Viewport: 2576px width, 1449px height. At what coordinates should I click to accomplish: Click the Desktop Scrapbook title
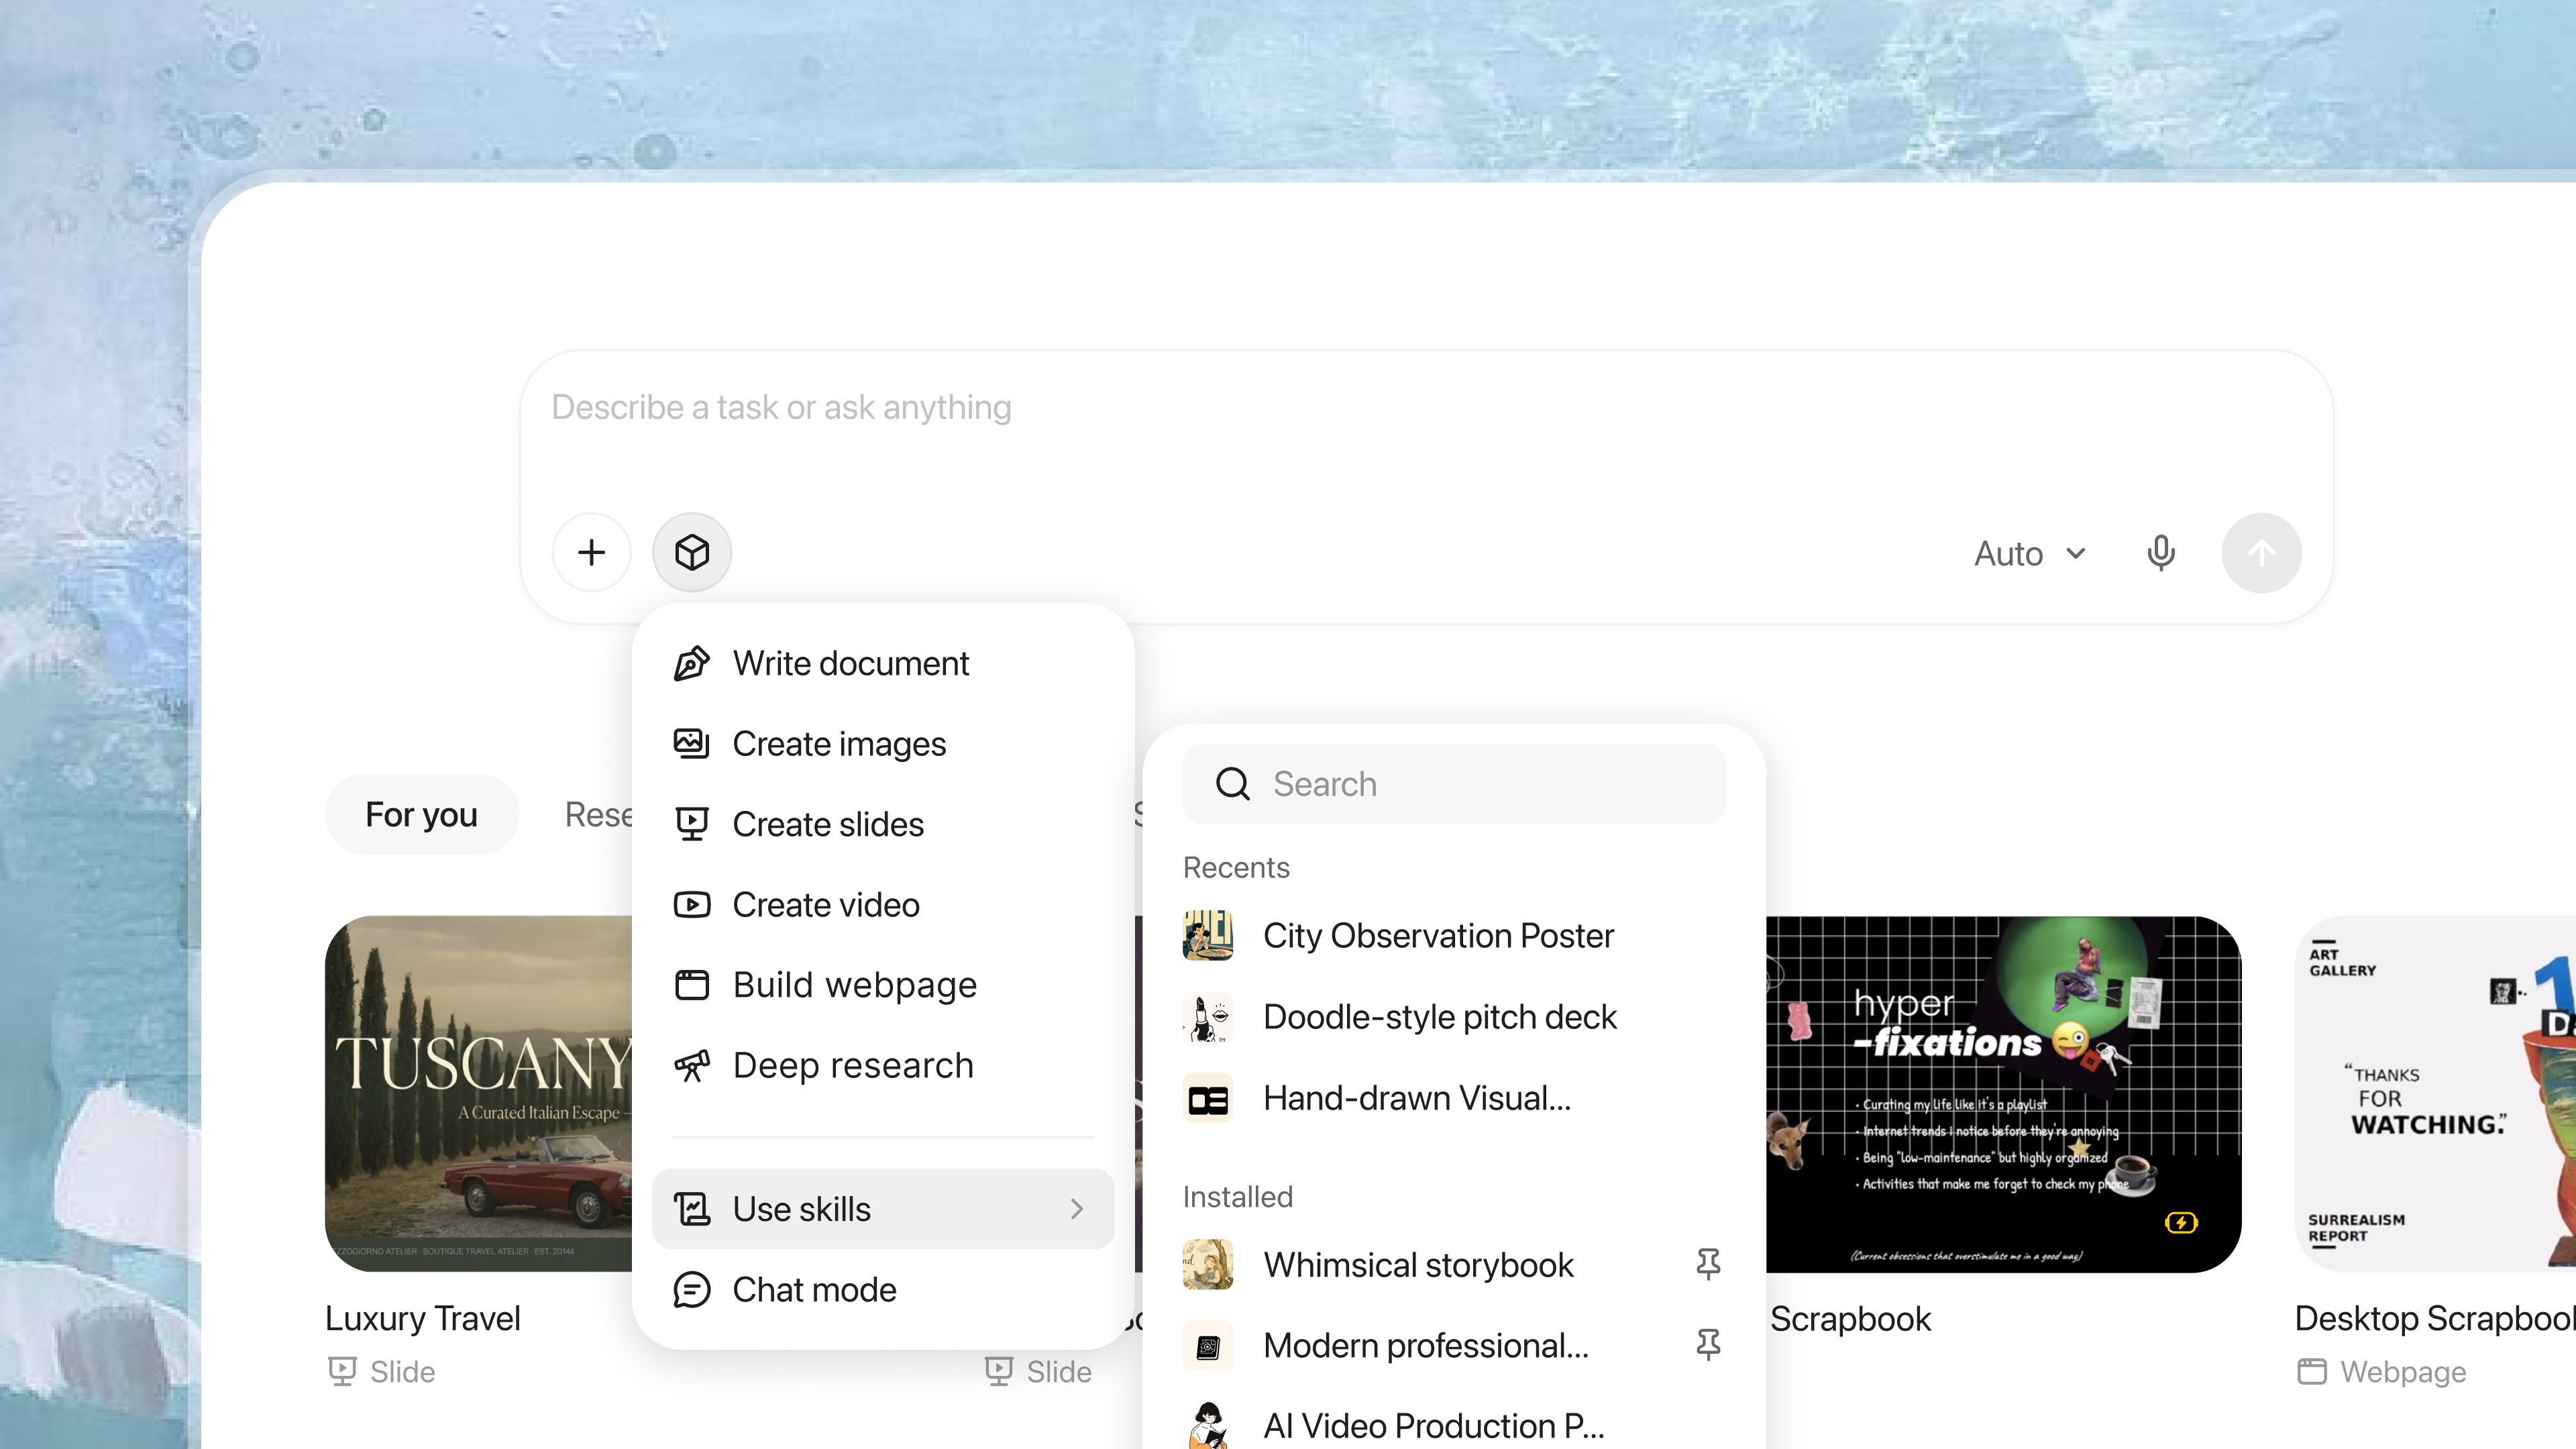point(2435,1319)
